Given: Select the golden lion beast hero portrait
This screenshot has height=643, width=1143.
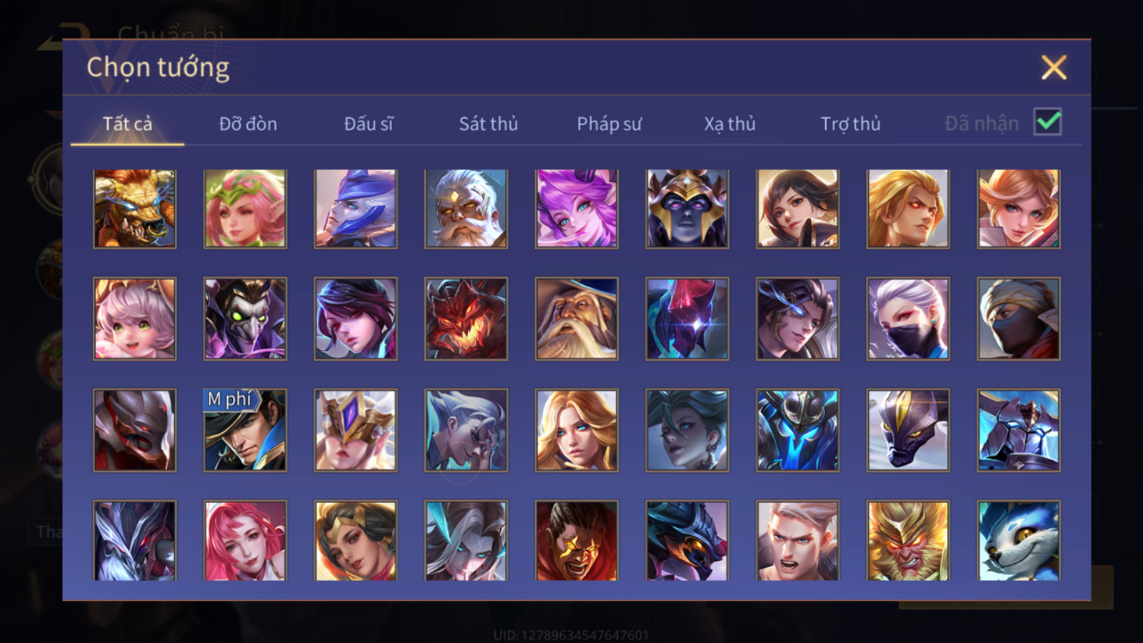Looking at the screenshot, I should tap(135, 209).
